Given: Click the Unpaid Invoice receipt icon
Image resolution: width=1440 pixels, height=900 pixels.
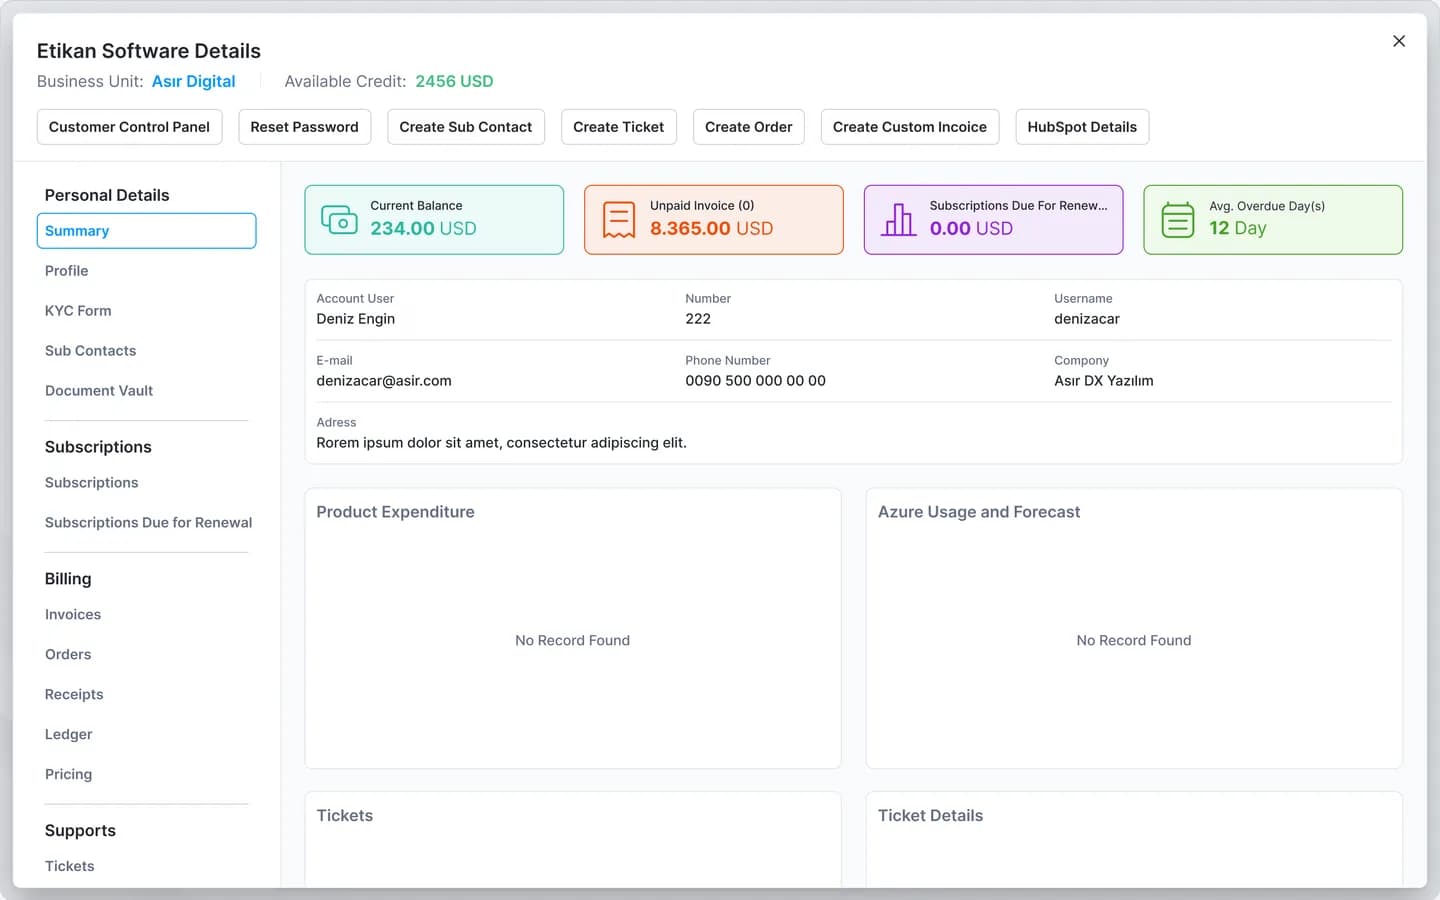Looking at the screenshot, I should (x=619, y=219).
